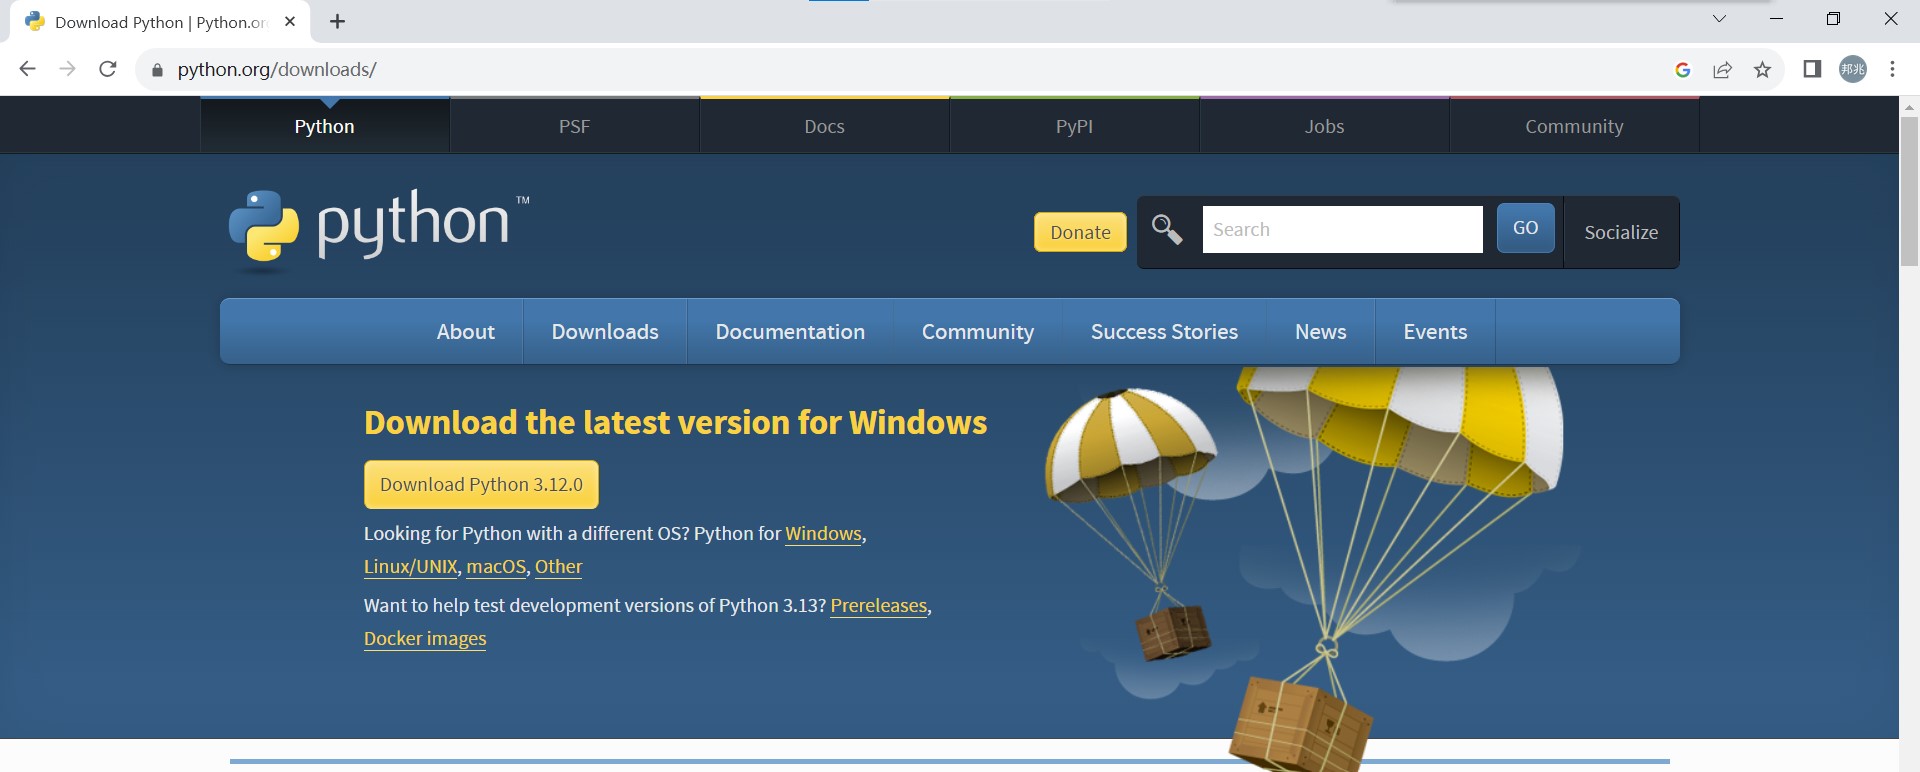Click the tab search chevron
This screenshot has width=1920, height=772.
click(1719, 19)
